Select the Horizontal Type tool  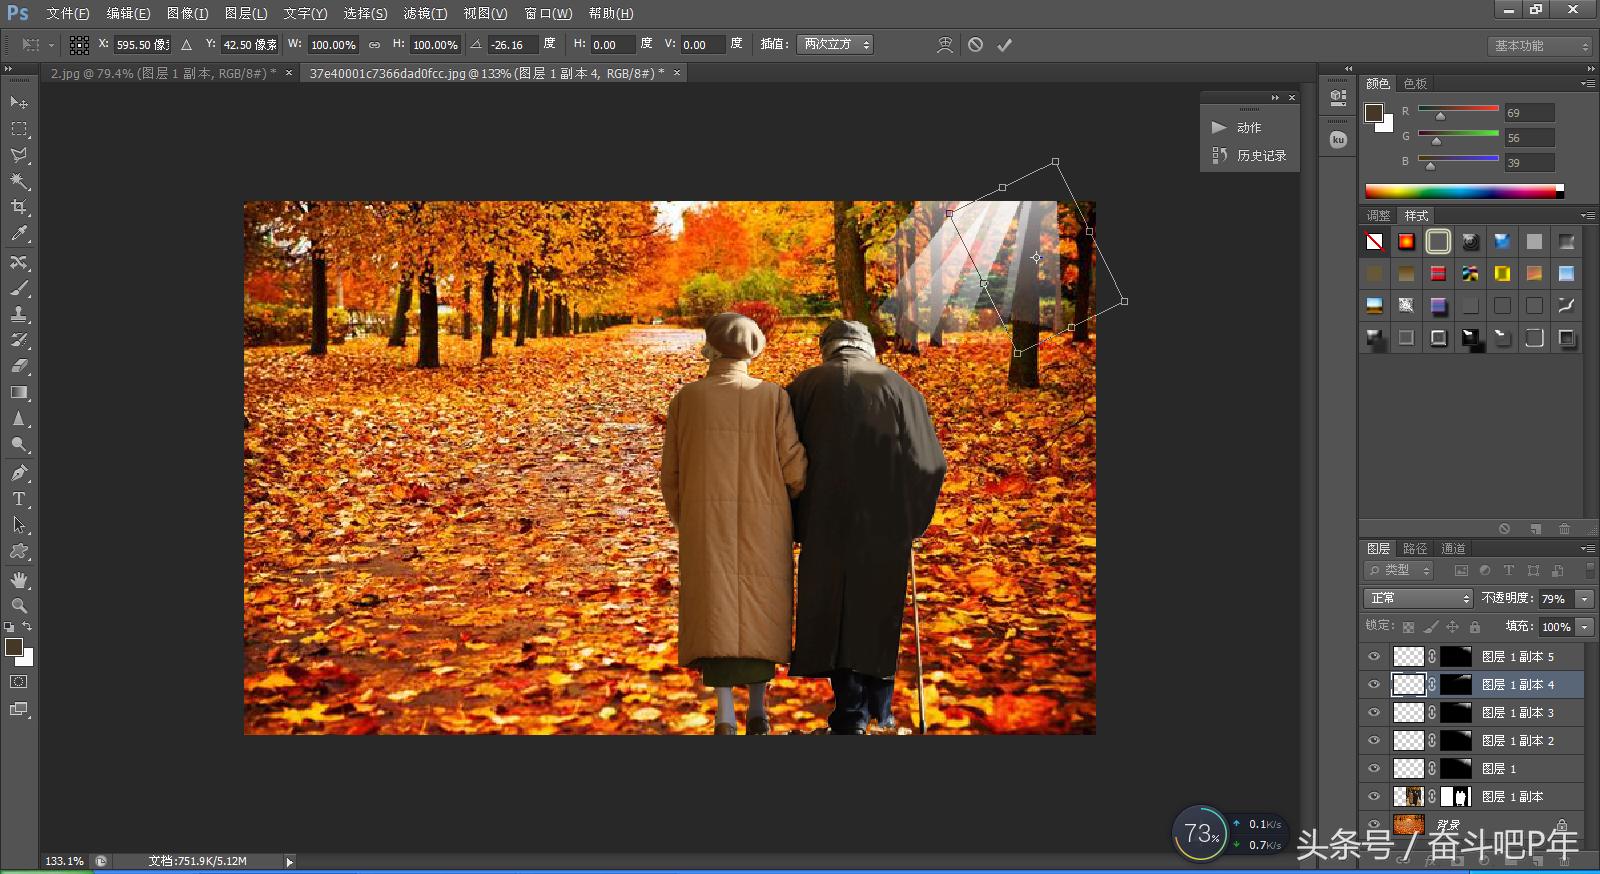(19, 499)
